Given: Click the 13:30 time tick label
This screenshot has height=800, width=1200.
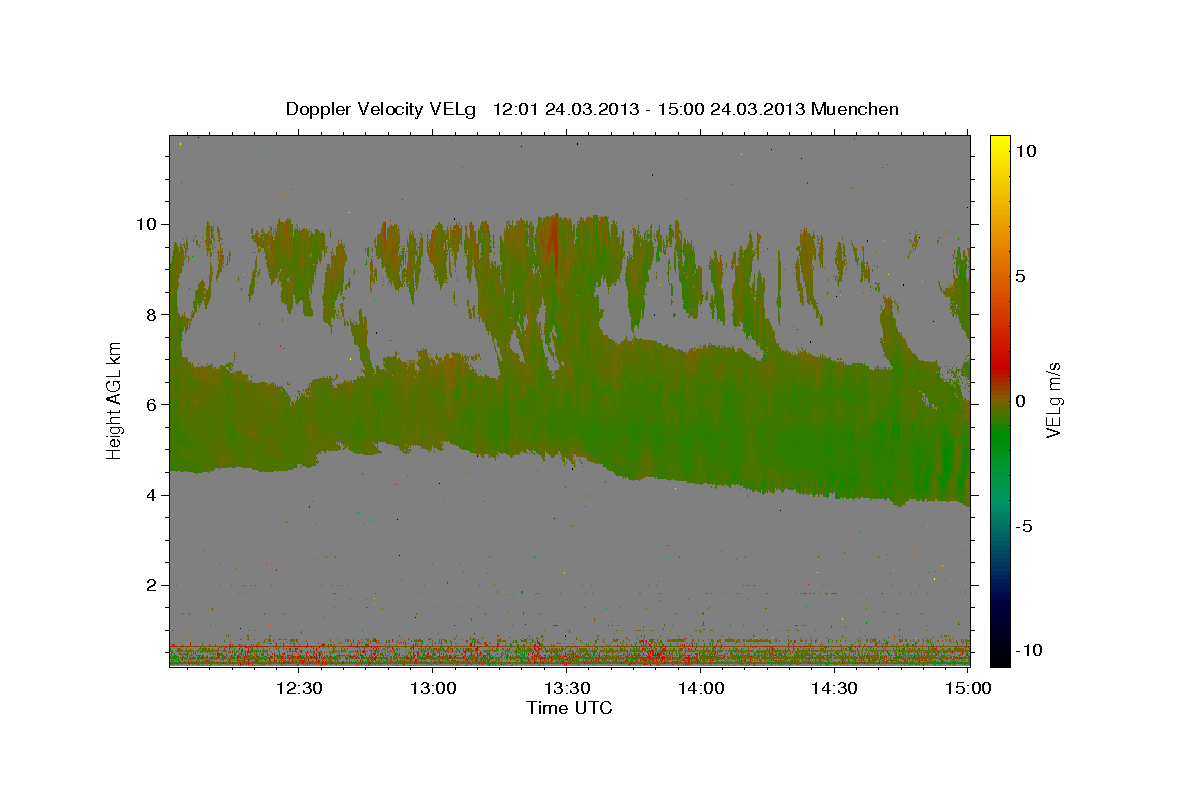Looking at the screenshot, I should click(567, 688).
